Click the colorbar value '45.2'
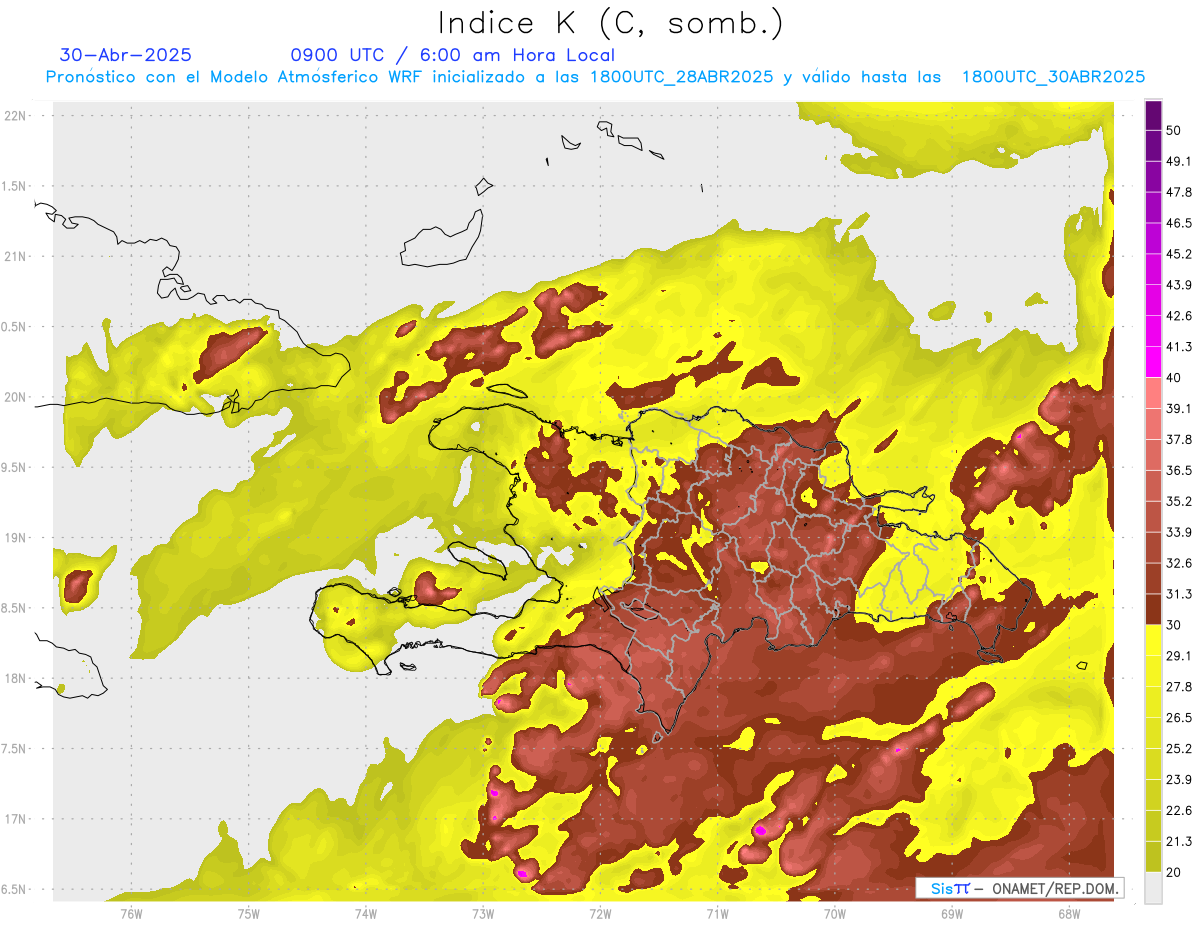 pyautogui.click(x=1178, y=254)
